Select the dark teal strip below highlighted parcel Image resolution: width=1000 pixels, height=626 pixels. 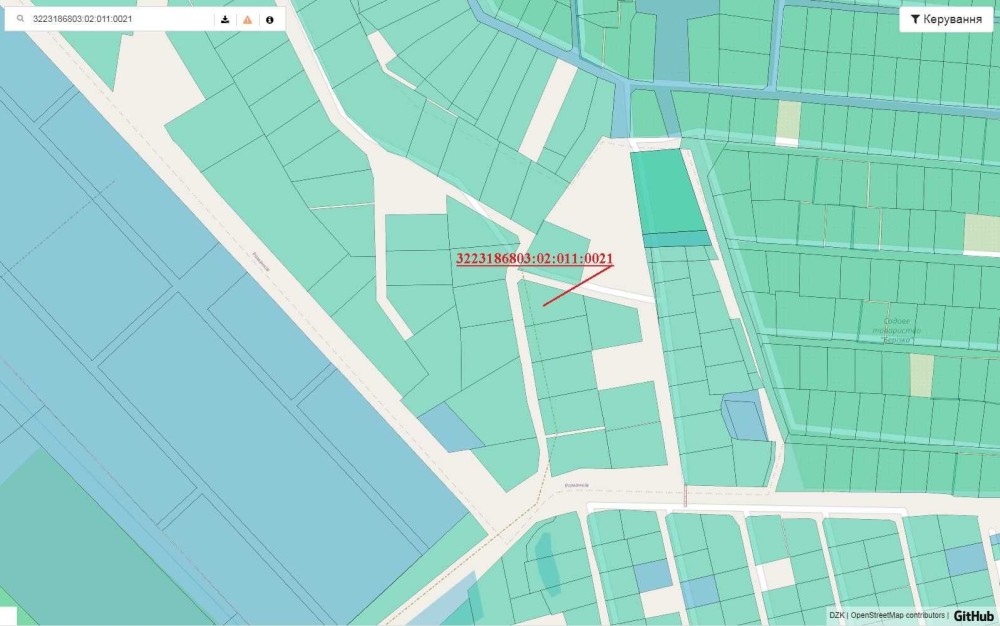[x=677, y=240]
